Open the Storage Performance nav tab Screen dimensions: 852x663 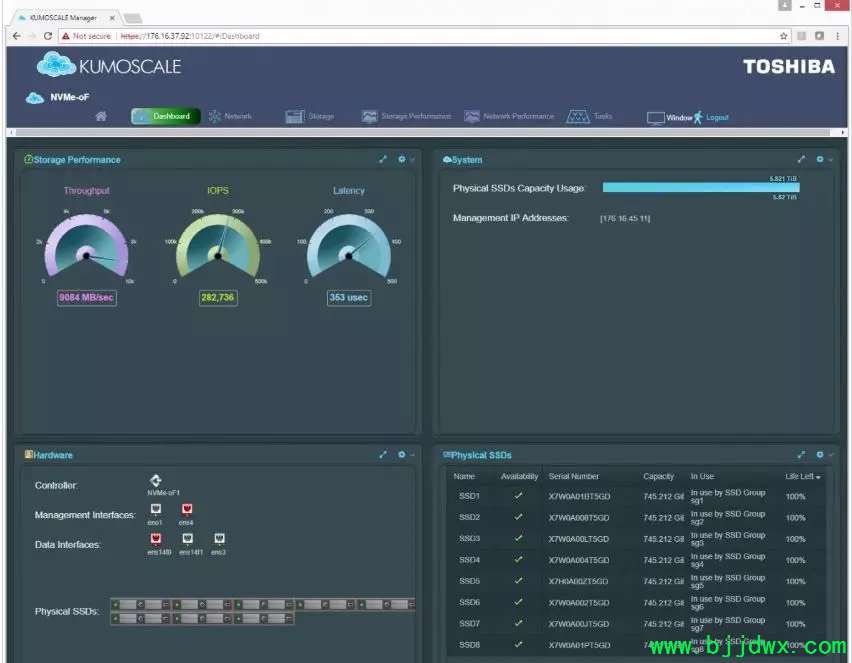406,116
